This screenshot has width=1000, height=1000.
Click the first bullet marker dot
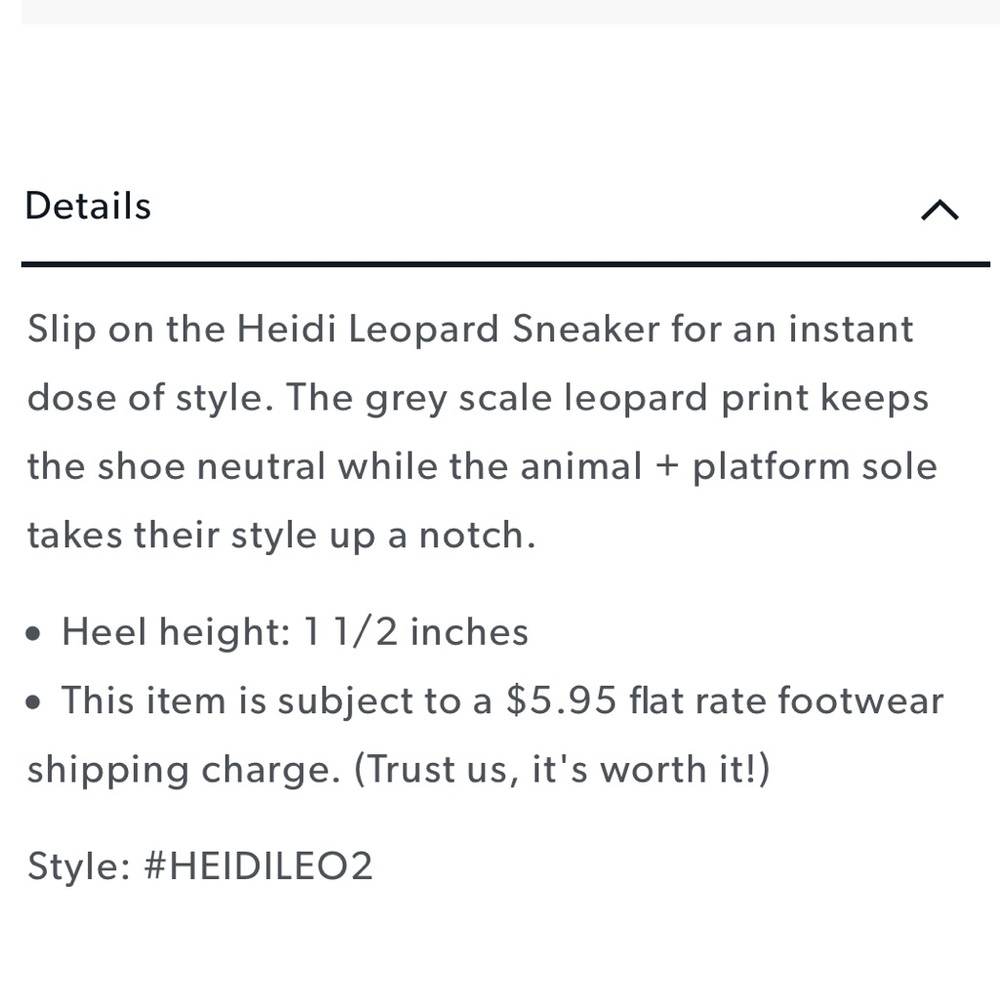pos(35,632)
